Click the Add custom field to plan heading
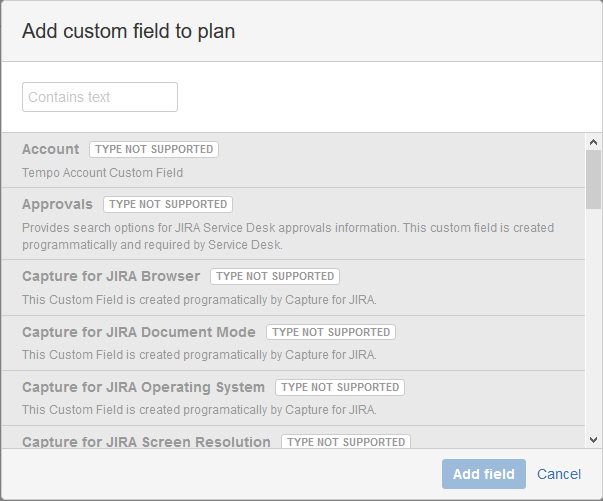The image size is (603, 501). point(128,31)
